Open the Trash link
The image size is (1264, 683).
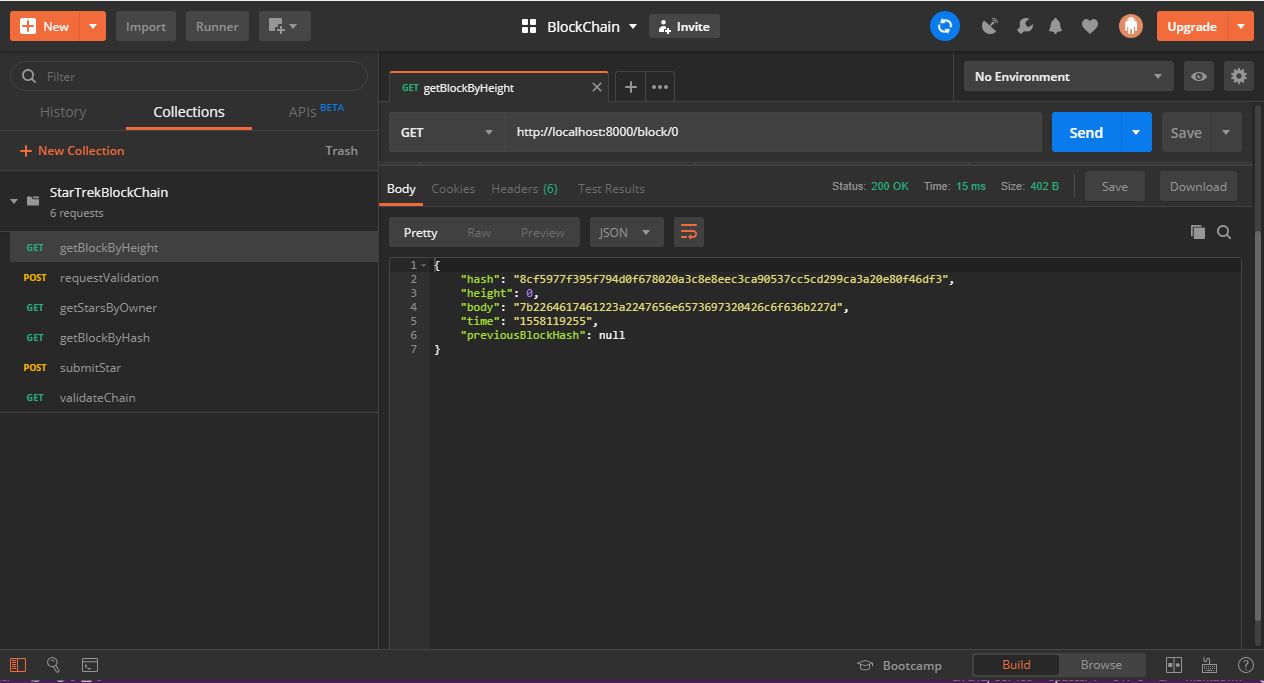click(341, 151)
